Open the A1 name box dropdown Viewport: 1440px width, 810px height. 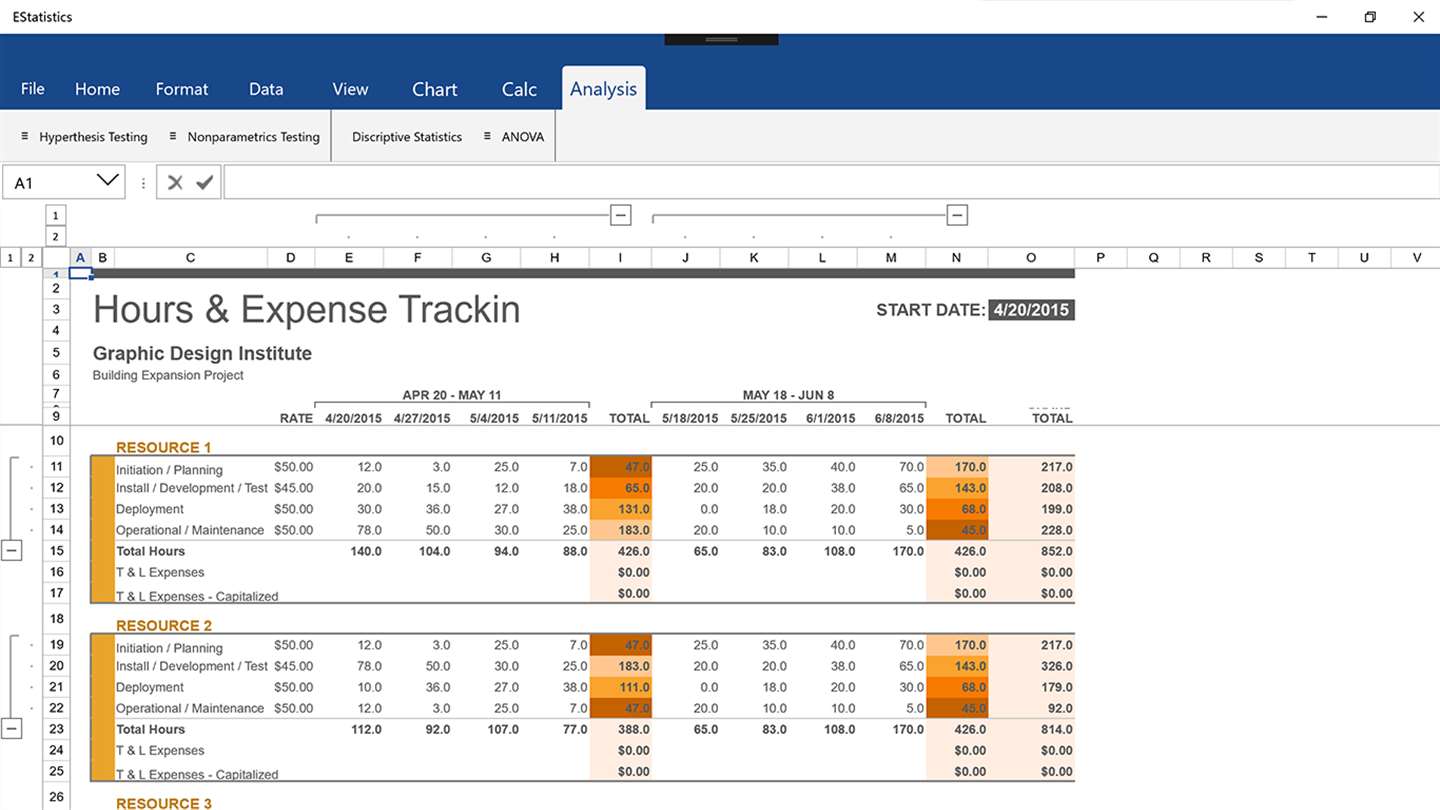pyautogui.click(x=107, y=181)
